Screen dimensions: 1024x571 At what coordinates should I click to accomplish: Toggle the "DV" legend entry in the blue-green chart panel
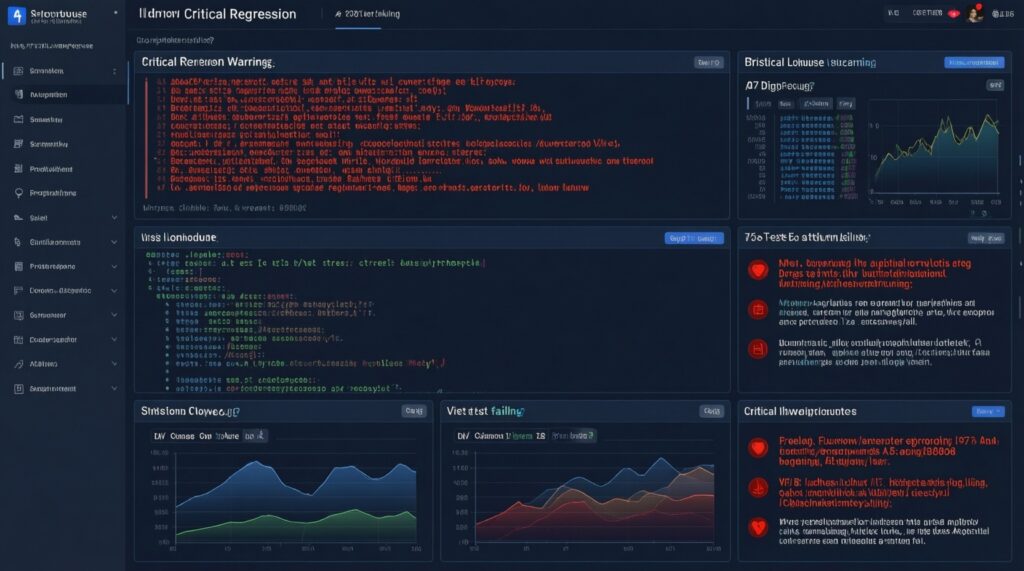click(x=159, y=436)
